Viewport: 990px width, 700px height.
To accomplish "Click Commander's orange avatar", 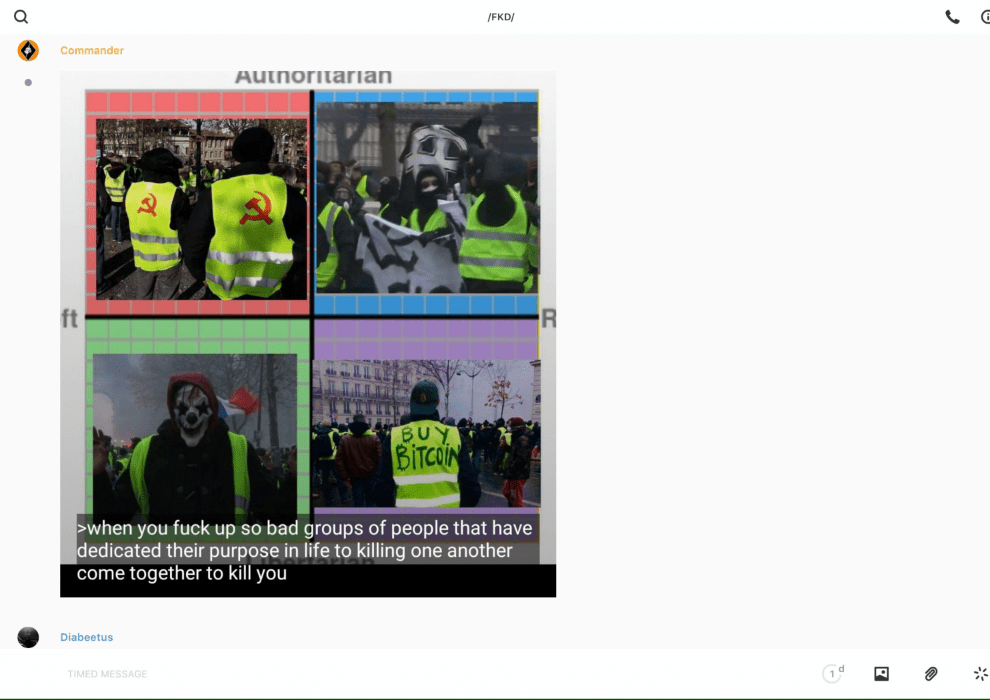I will coord(28,51).
